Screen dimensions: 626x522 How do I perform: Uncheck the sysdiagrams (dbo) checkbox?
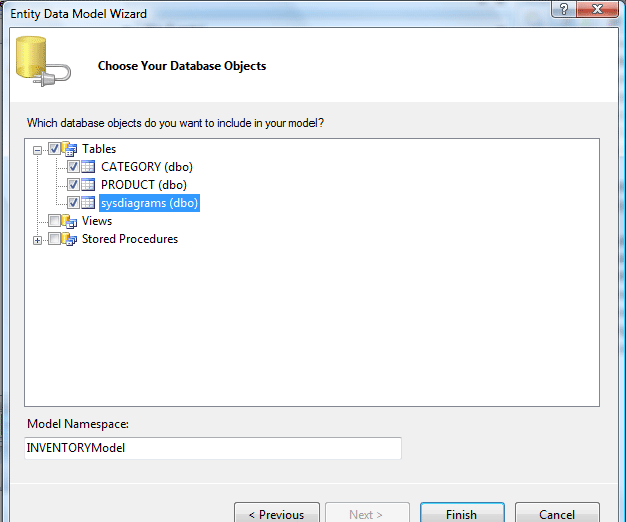click(x=73, y=203)
